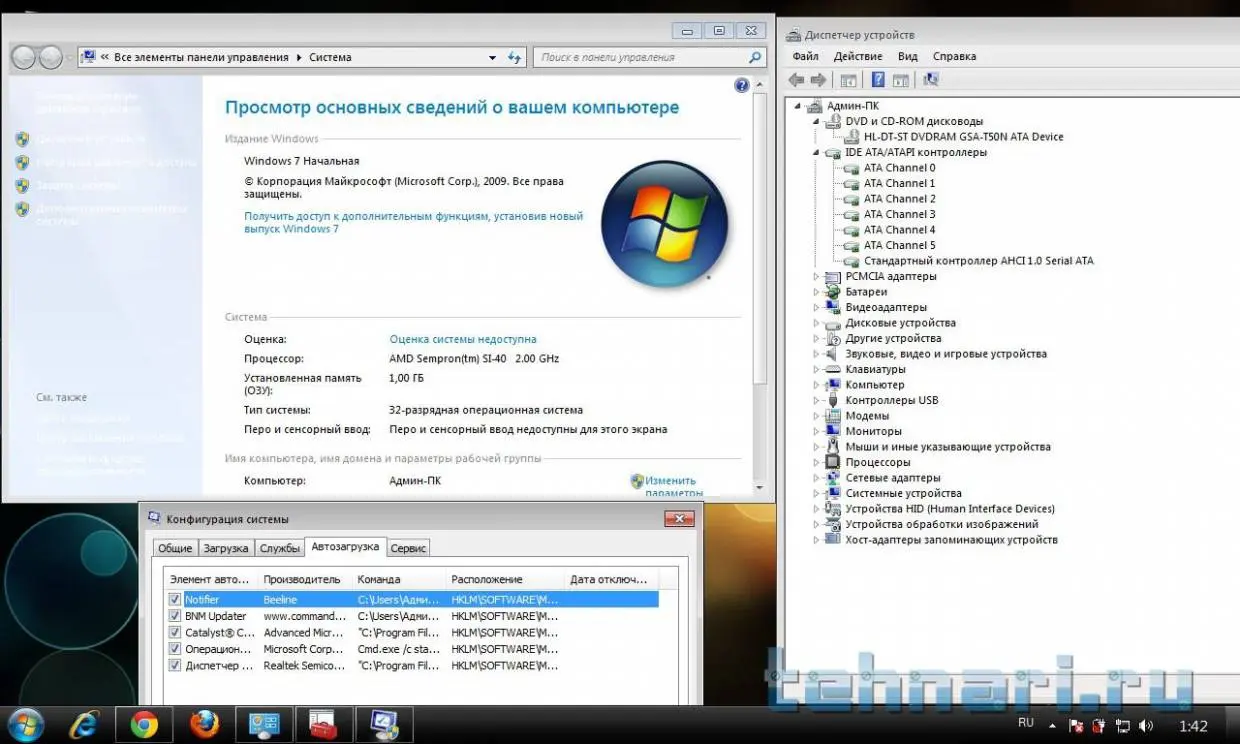Disable the Catalyst startup entry checkbox
Viewport: 1240px width, 744px height.
coord(175,633)
